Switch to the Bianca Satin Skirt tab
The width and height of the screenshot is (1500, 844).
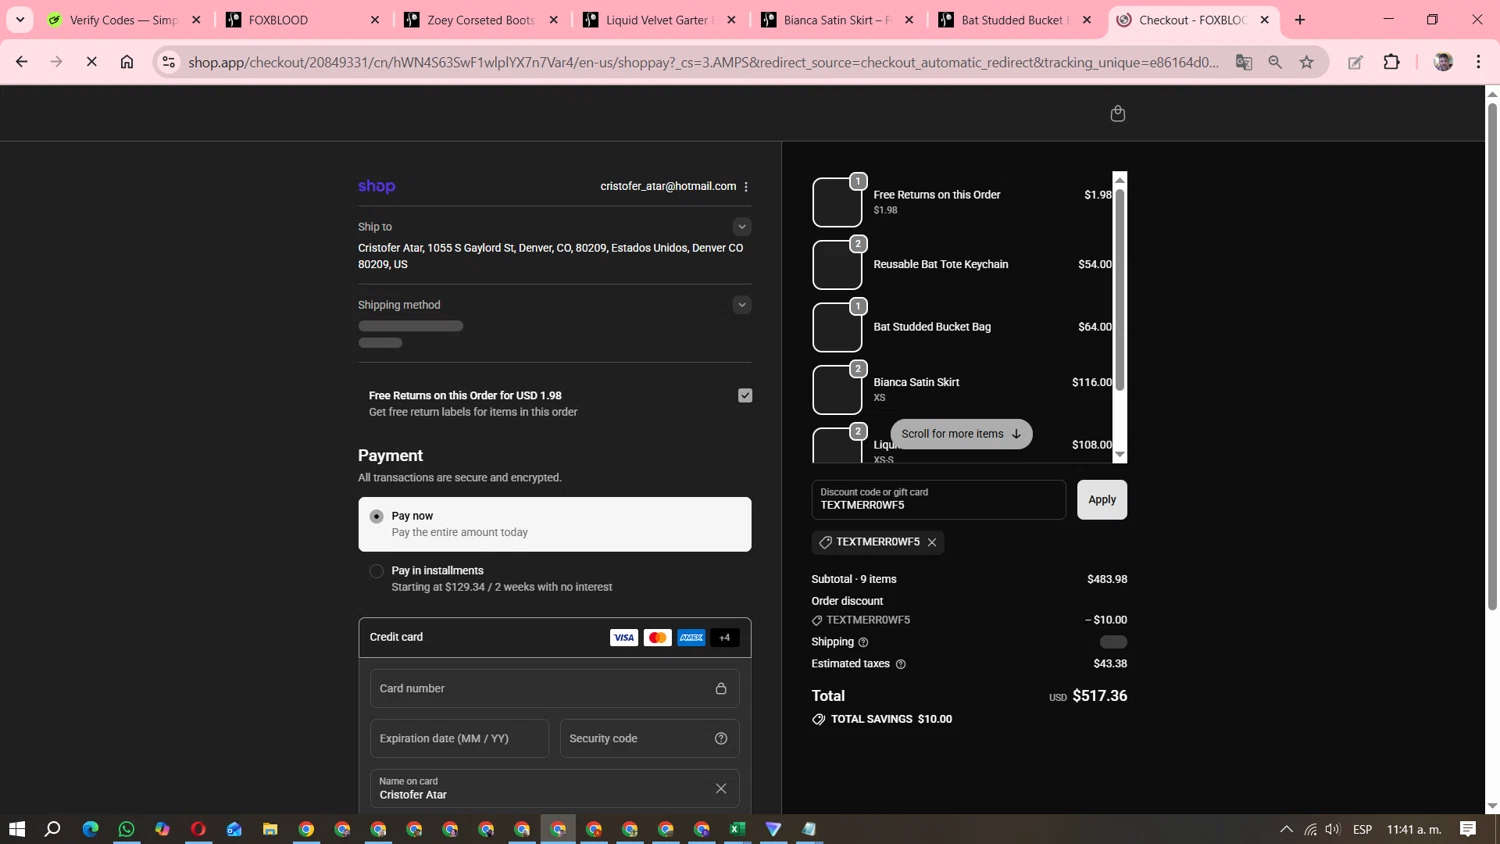pyautogui.click(x=839, y=20)
